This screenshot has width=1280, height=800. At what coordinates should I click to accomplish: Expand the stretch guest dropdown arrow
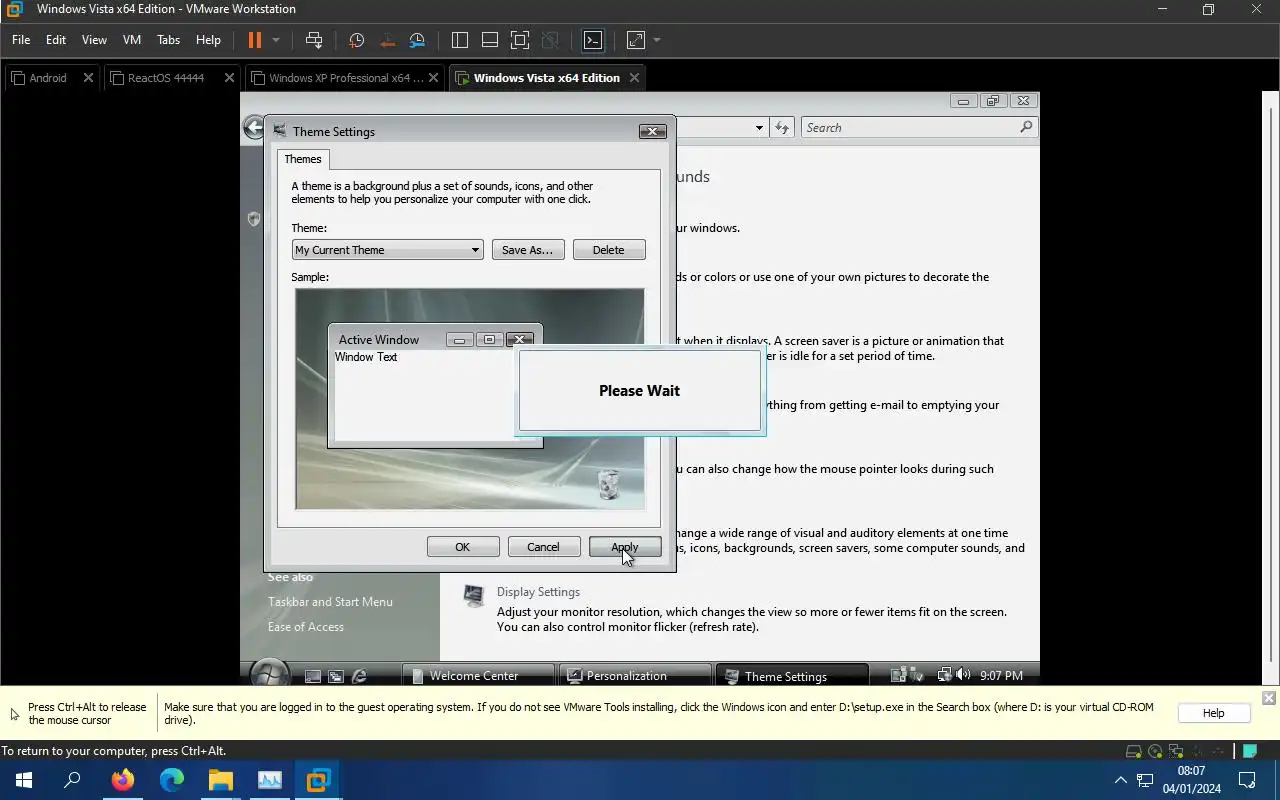657,40
